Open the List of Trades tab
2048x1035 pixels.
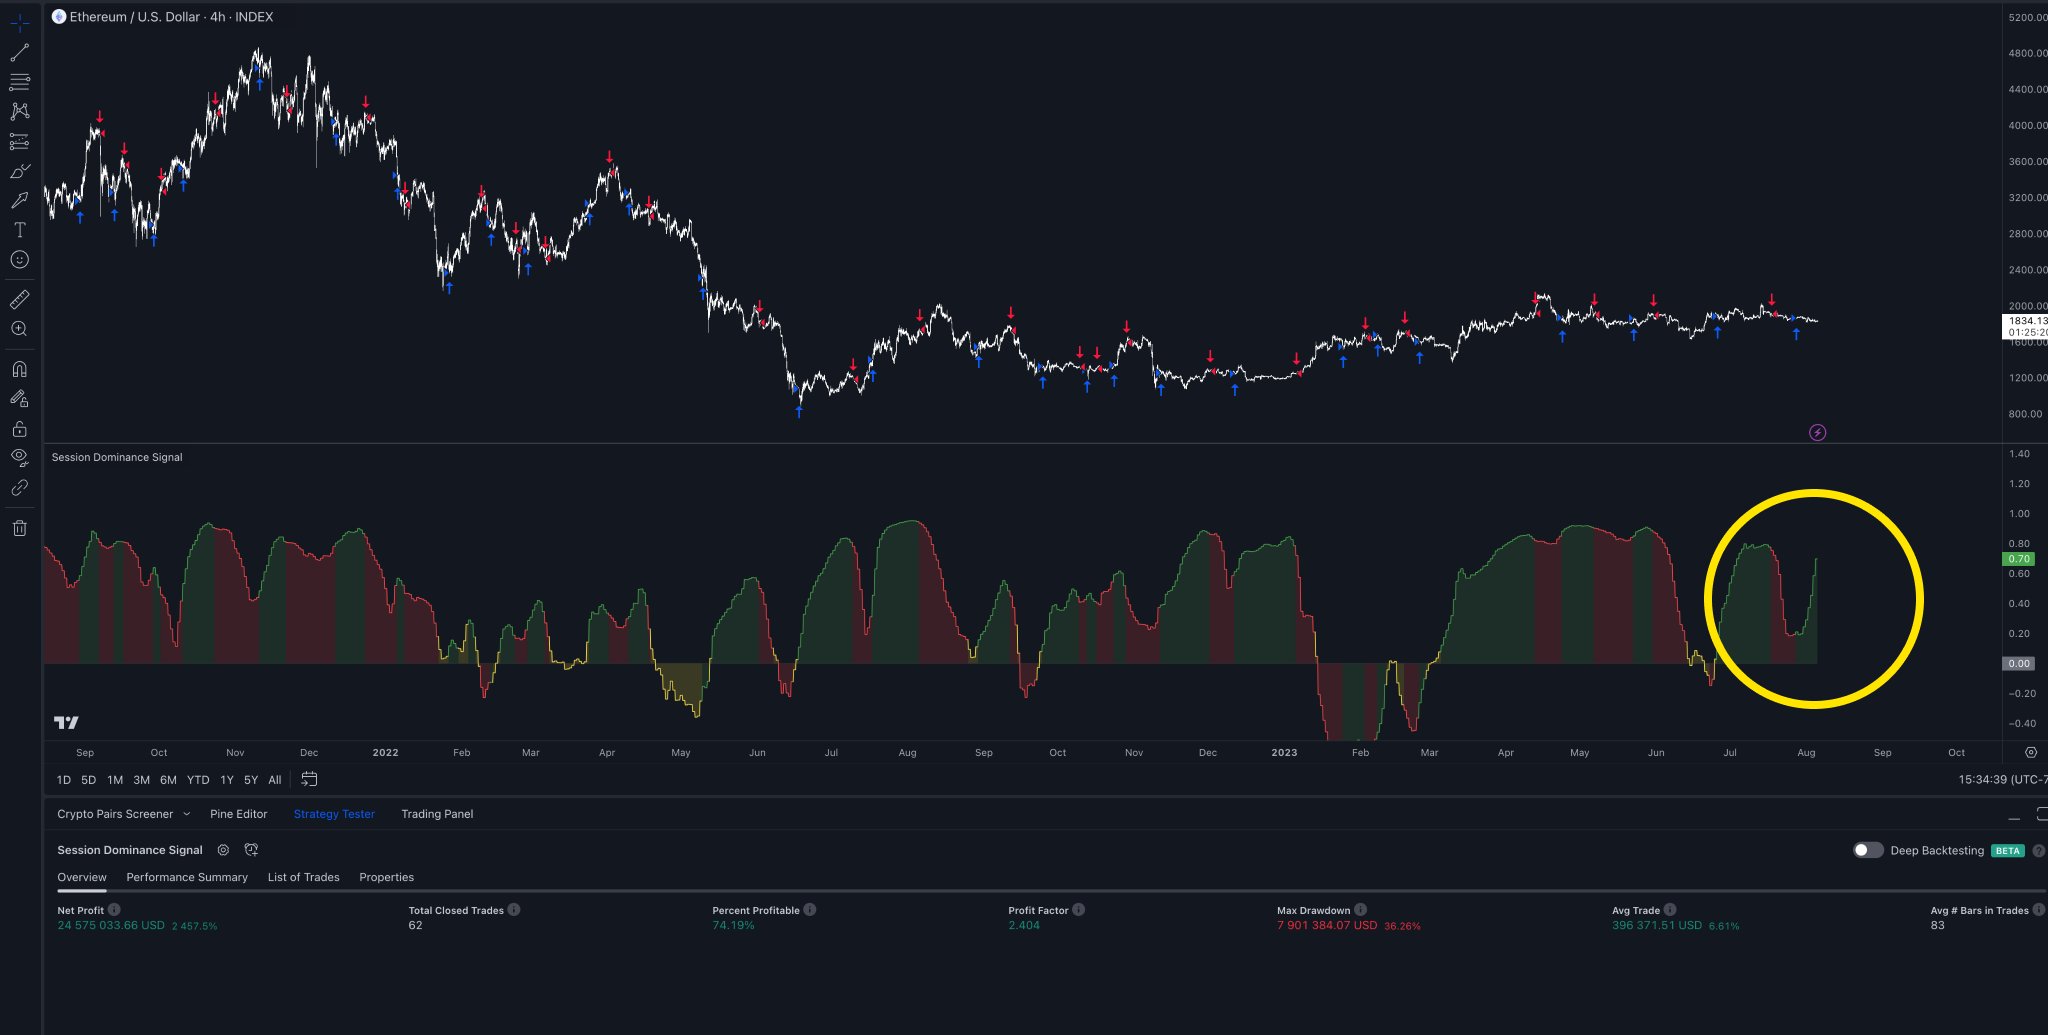click(303, 877)
